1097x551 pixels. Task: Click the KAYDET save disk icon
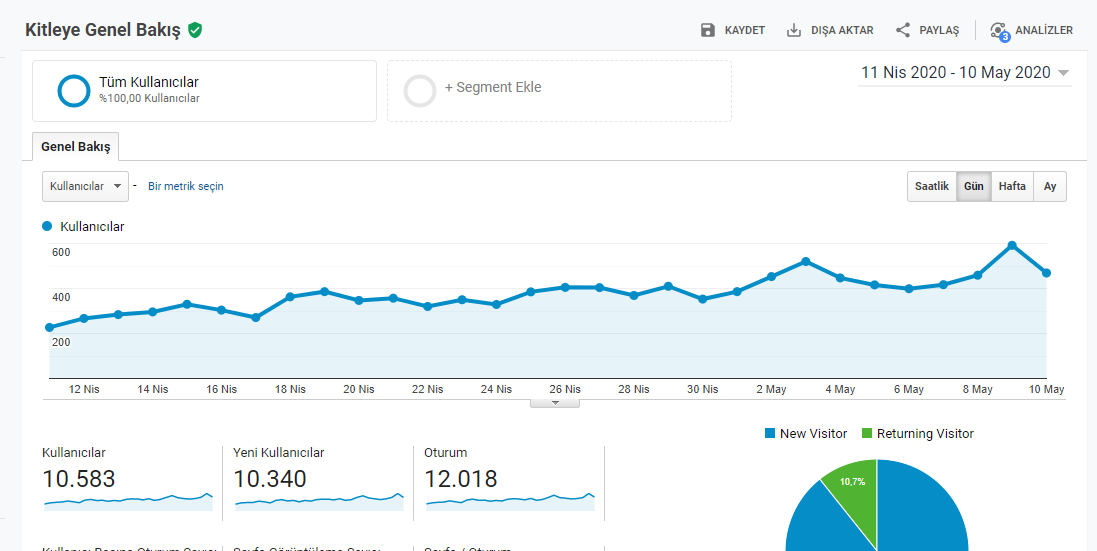coord(708,30)
